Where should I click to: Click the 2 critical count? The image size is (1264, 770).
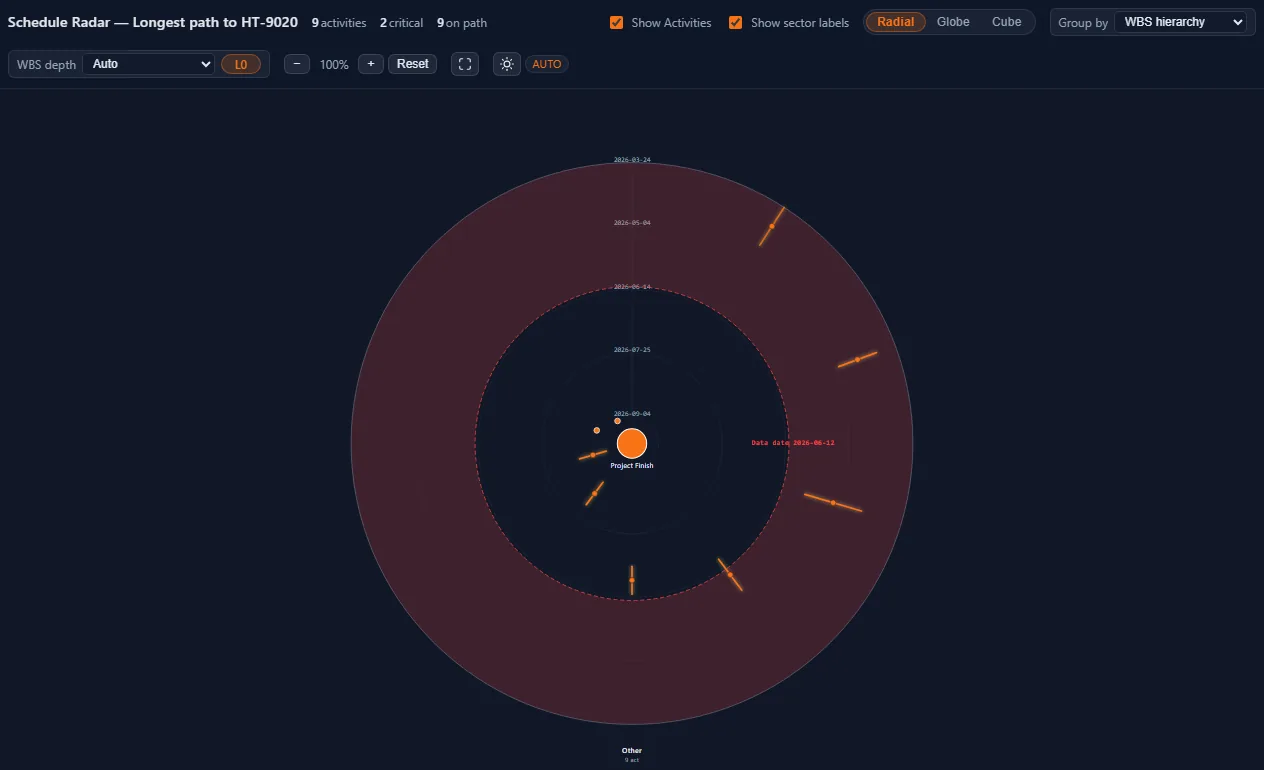[401, 22]
